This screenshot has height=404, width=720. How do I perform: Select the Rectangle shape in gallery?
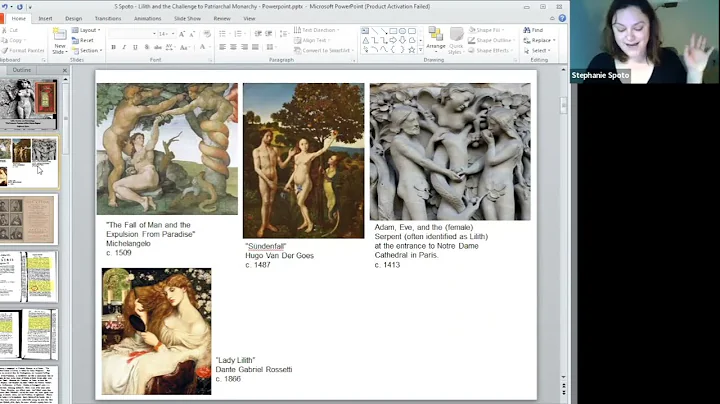(393, 31)
